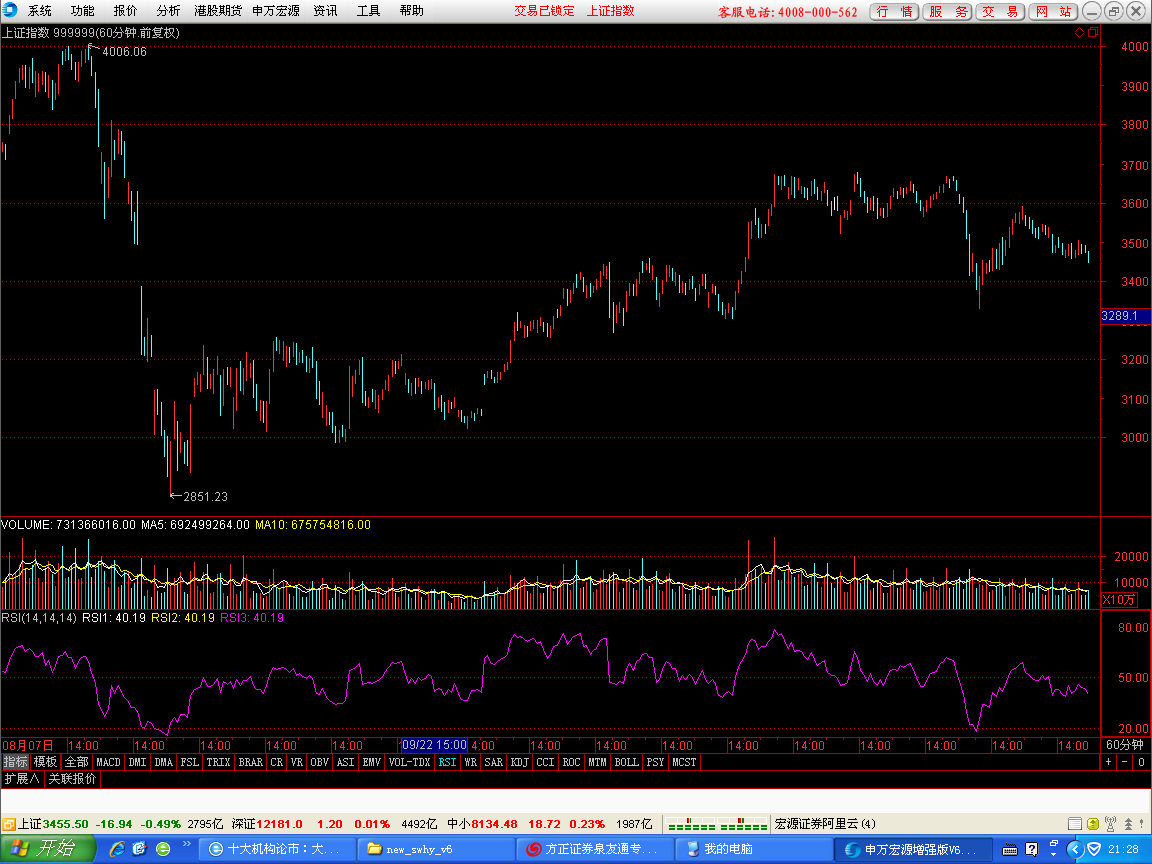Switch indicator to BOLL
The height and width of the screenshot is (864, 1152).
(627, 762)
